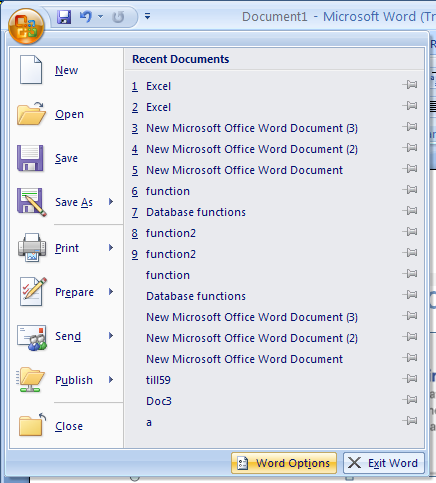Open Customize Quick Access Toolbar dropdown
436x483 pixels.
click(147, 16)
